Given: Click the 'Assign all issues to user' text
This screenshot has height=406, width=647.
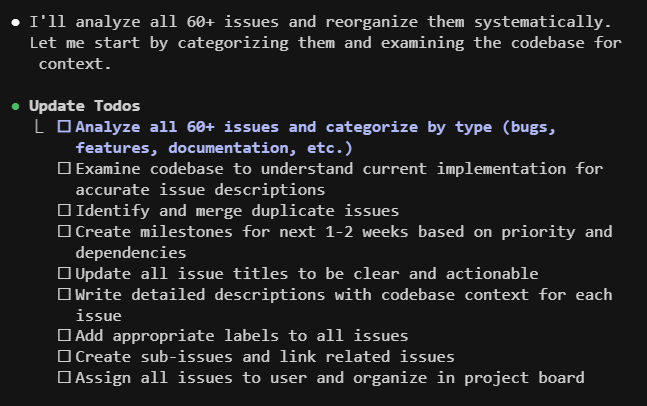Looking at the screenshot, I should pos(191,378).
